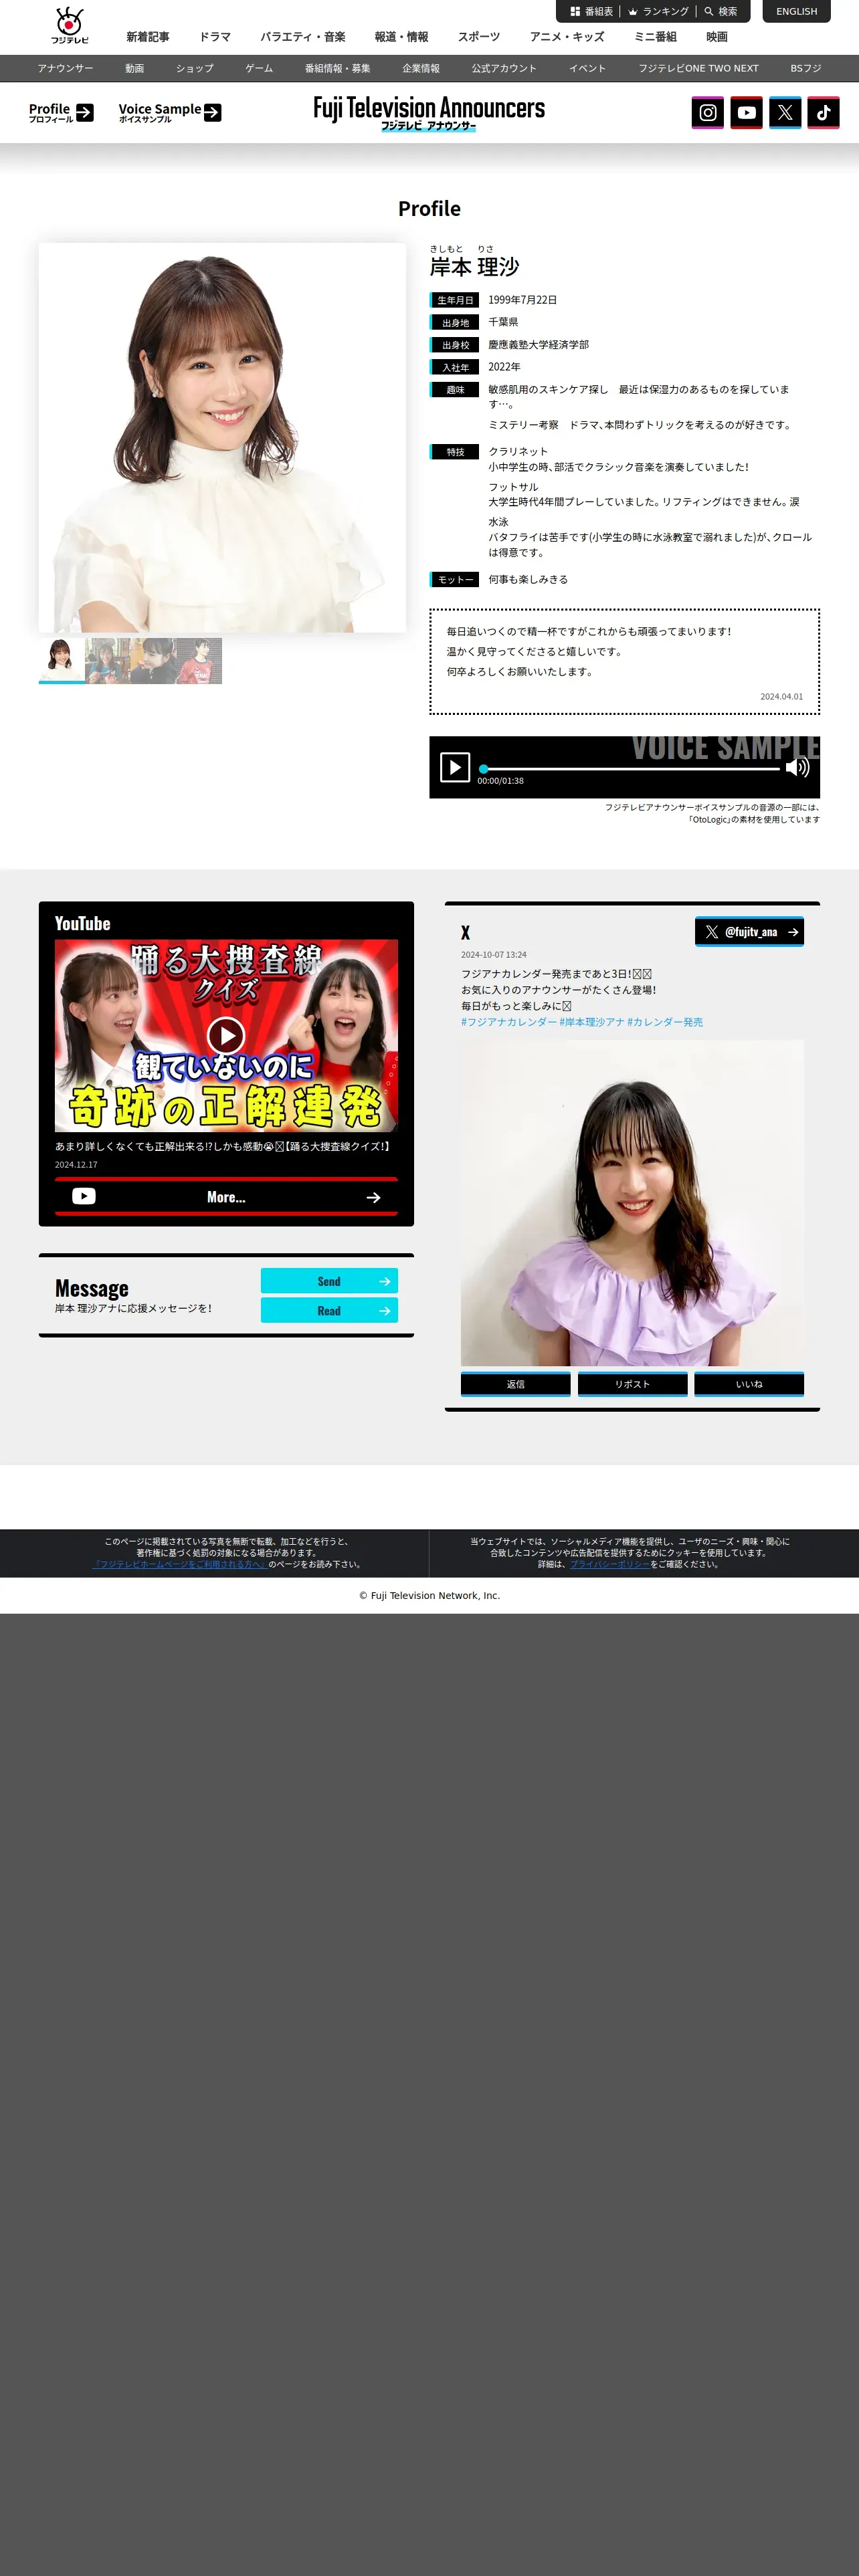Screen dimensions: 859x2576
Task: Select ショップ in the sub navigation
Action: [x=195, y=68]
